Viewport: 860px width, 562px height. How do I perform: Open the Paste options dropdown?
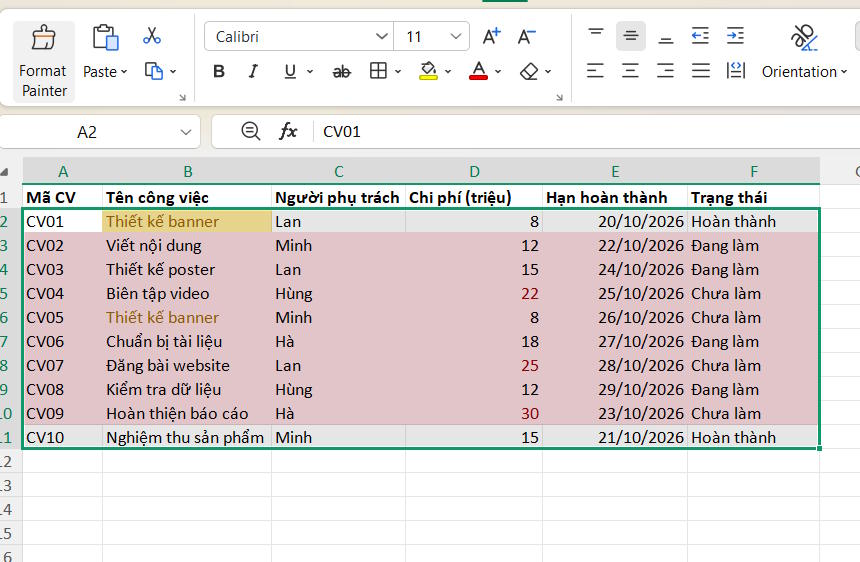(x=105, y=72)
